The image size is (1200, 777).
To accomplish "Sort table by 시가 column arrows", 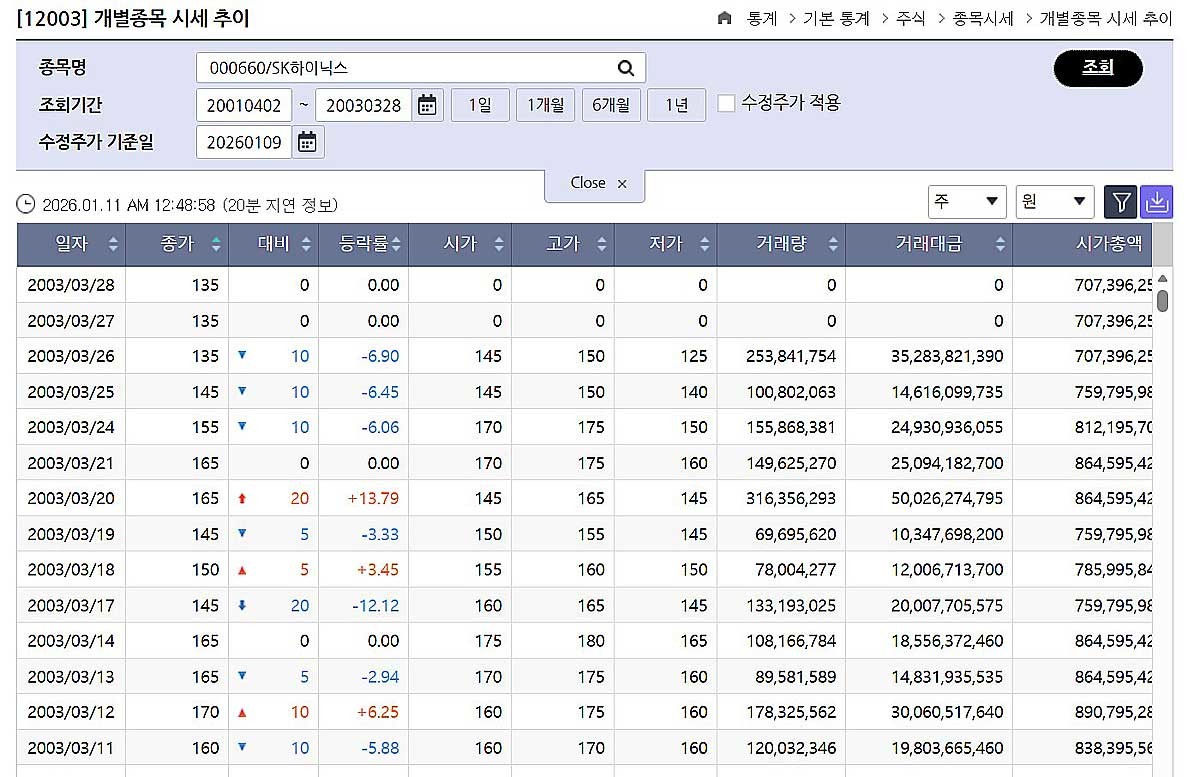I will 498,244.
